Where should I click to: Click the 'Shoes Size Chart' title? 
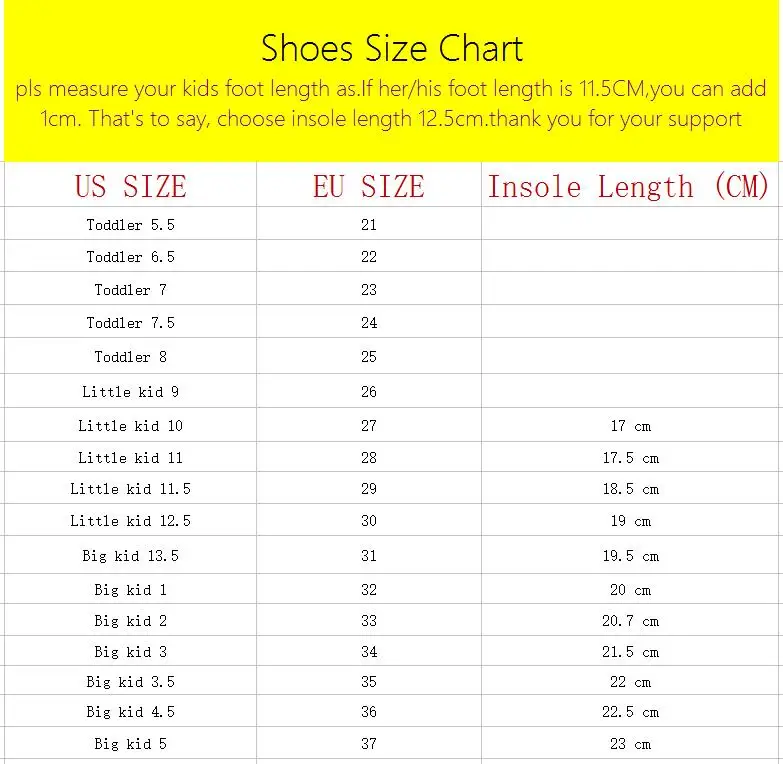[x=391, y=48]
